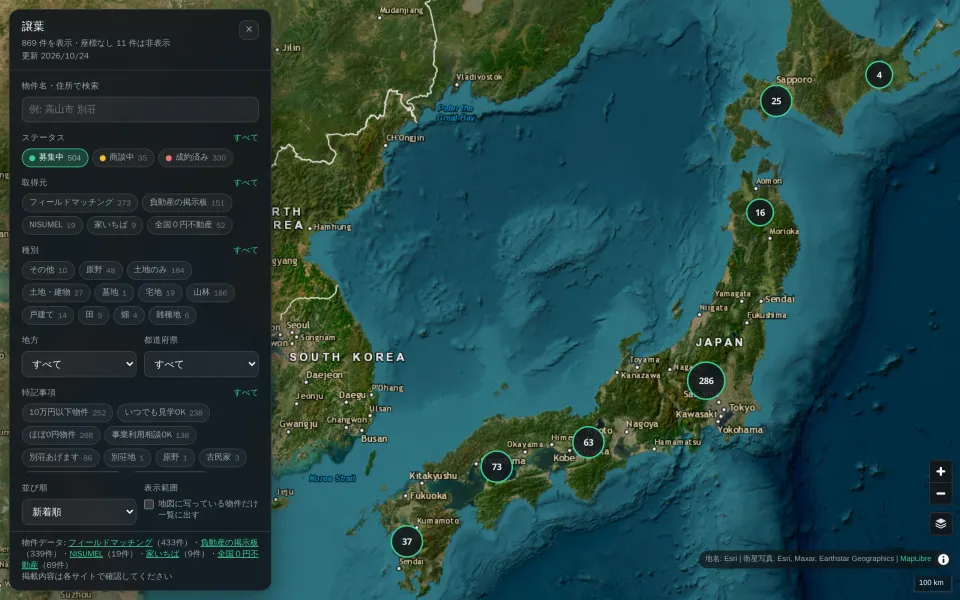
Task: Filter source by NISUMEL 19 chip
Action: [52, 225]
